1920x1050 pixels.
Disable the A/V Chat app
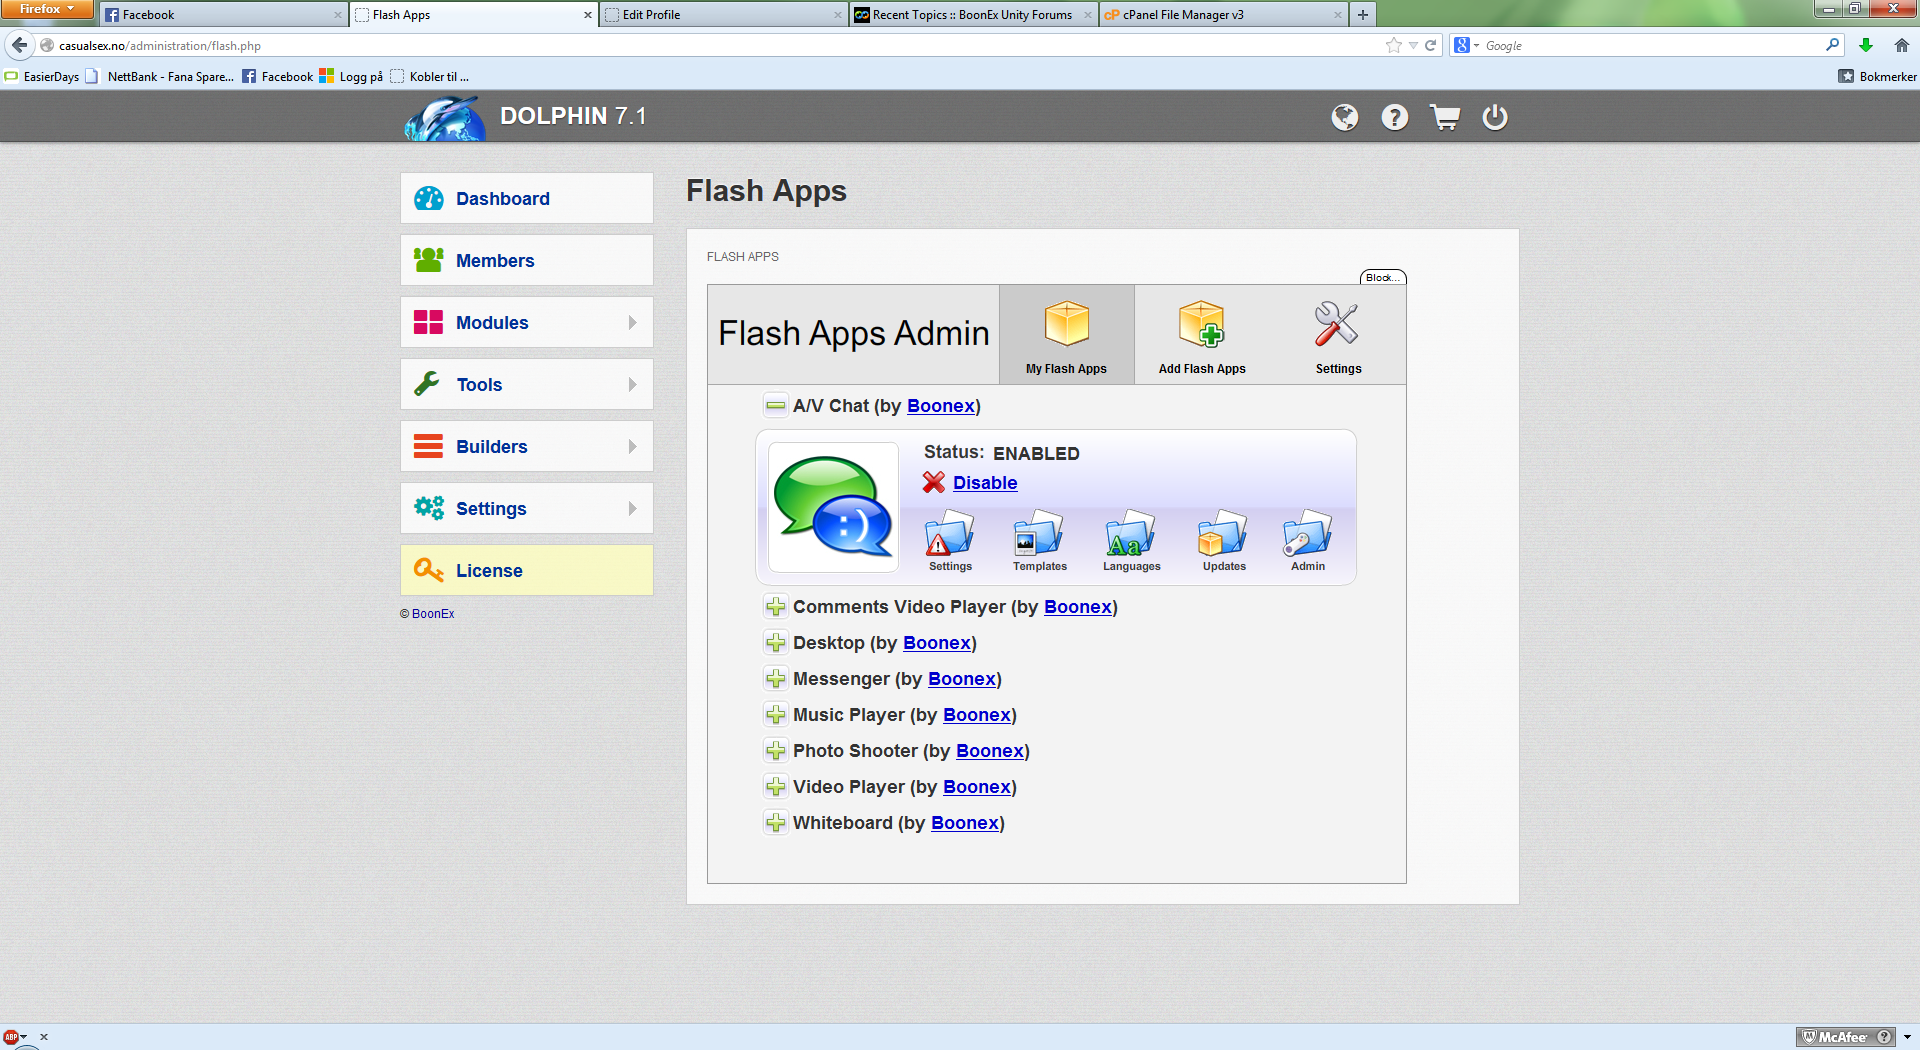(984, 483)
